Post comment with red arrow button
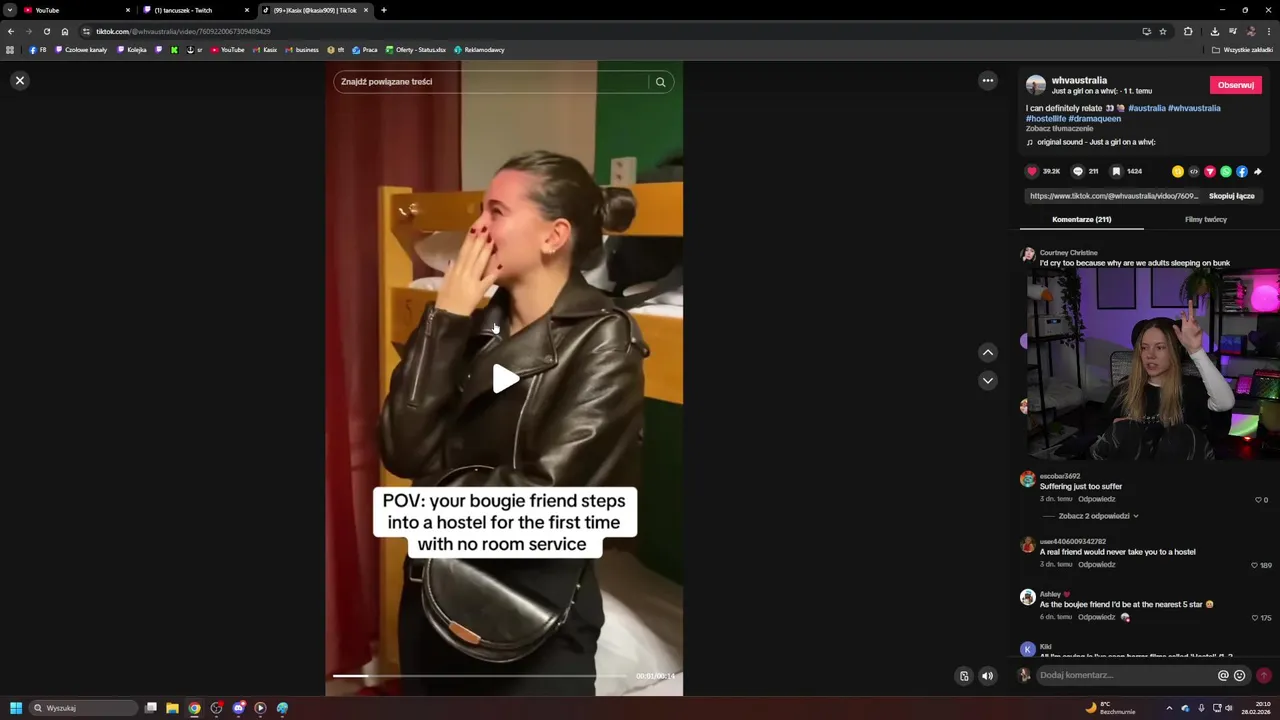This screenshot has width=1280, height=720. pos(1264,676)
